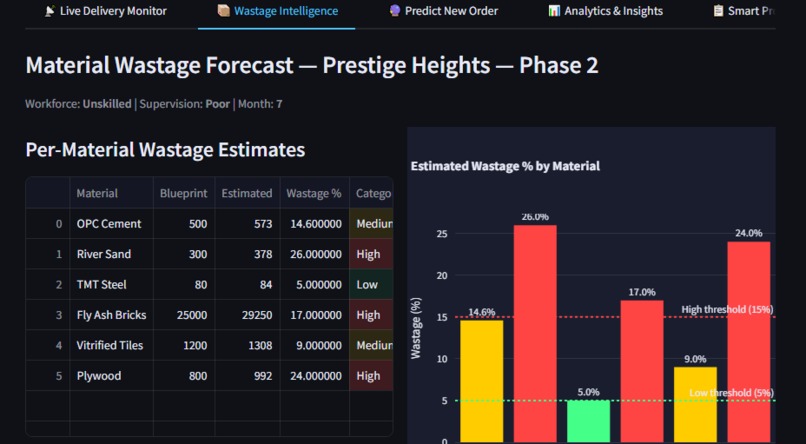Sort table by the Category column header

371,193
